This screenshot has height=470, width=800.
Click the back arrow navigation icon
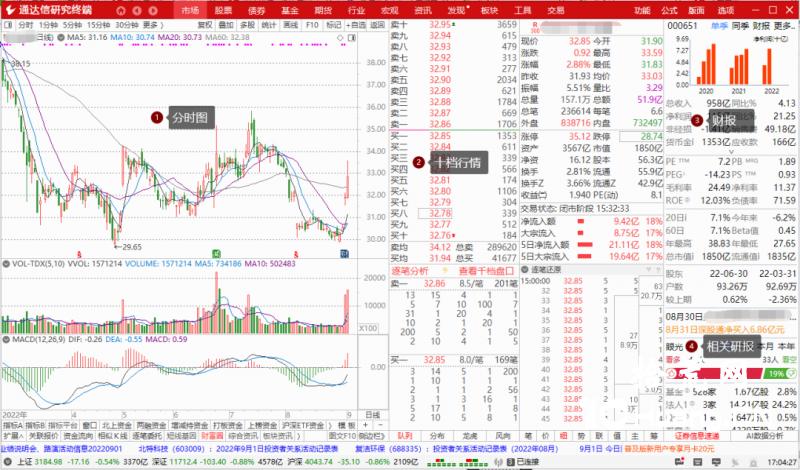tap(137, 10)
